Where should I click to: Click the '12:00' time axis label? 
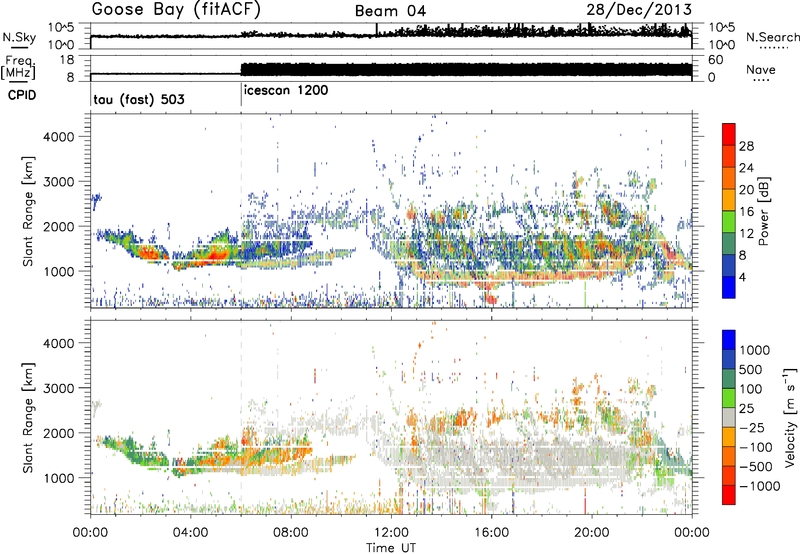pos(391,533)
